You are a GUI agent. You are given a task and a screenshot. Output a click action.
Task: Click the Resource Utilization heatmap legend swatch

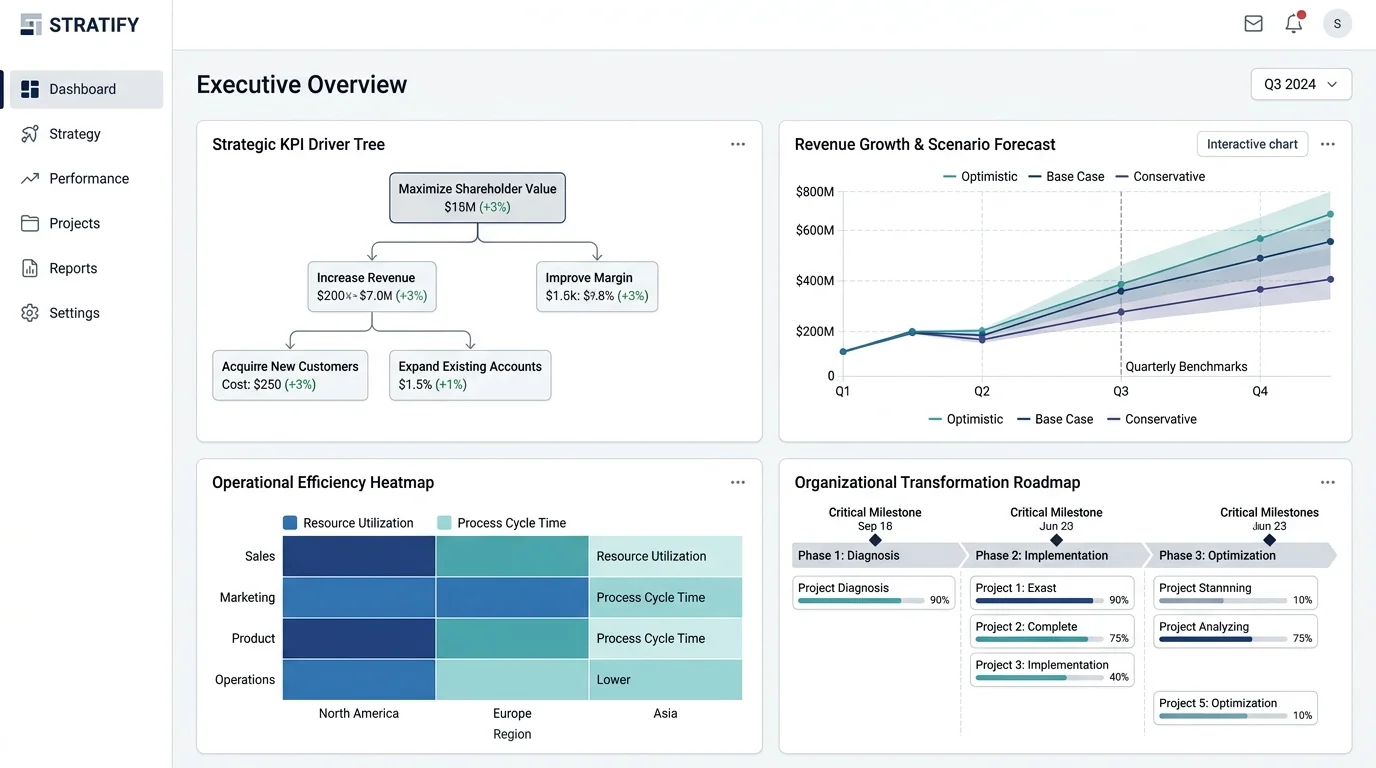[290, 523]
